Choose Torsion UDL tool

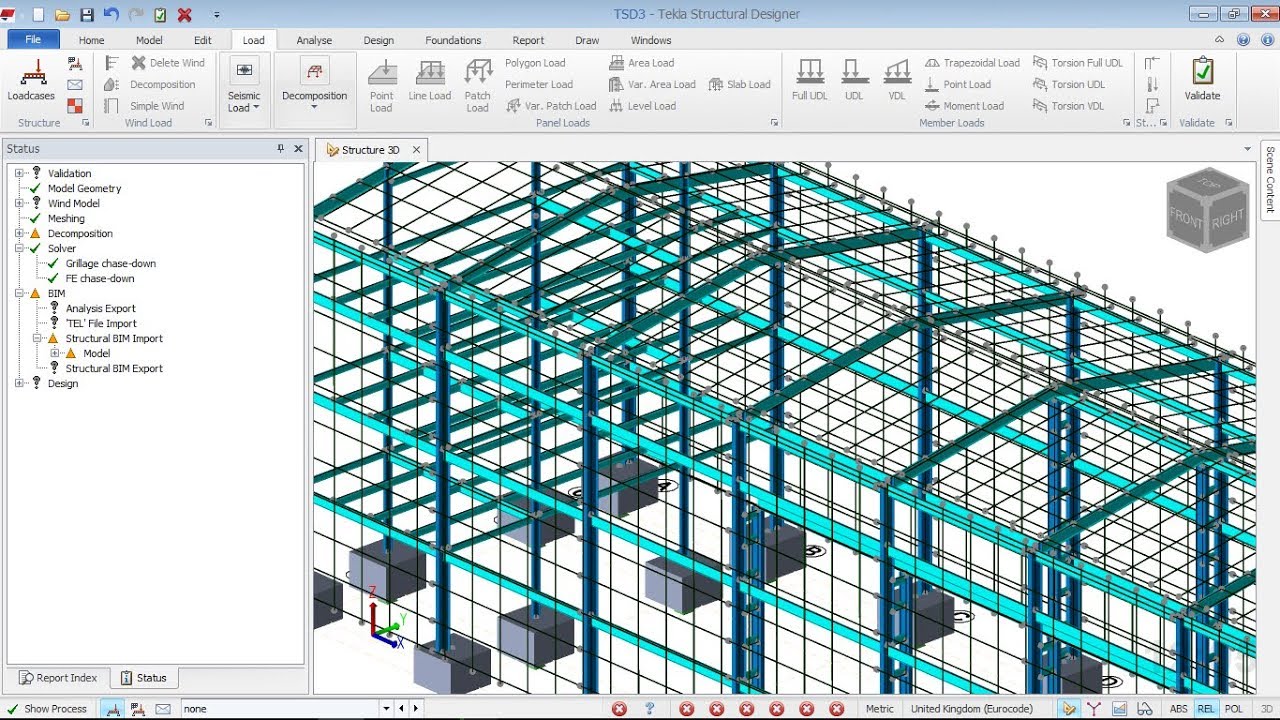(1068, 84)
